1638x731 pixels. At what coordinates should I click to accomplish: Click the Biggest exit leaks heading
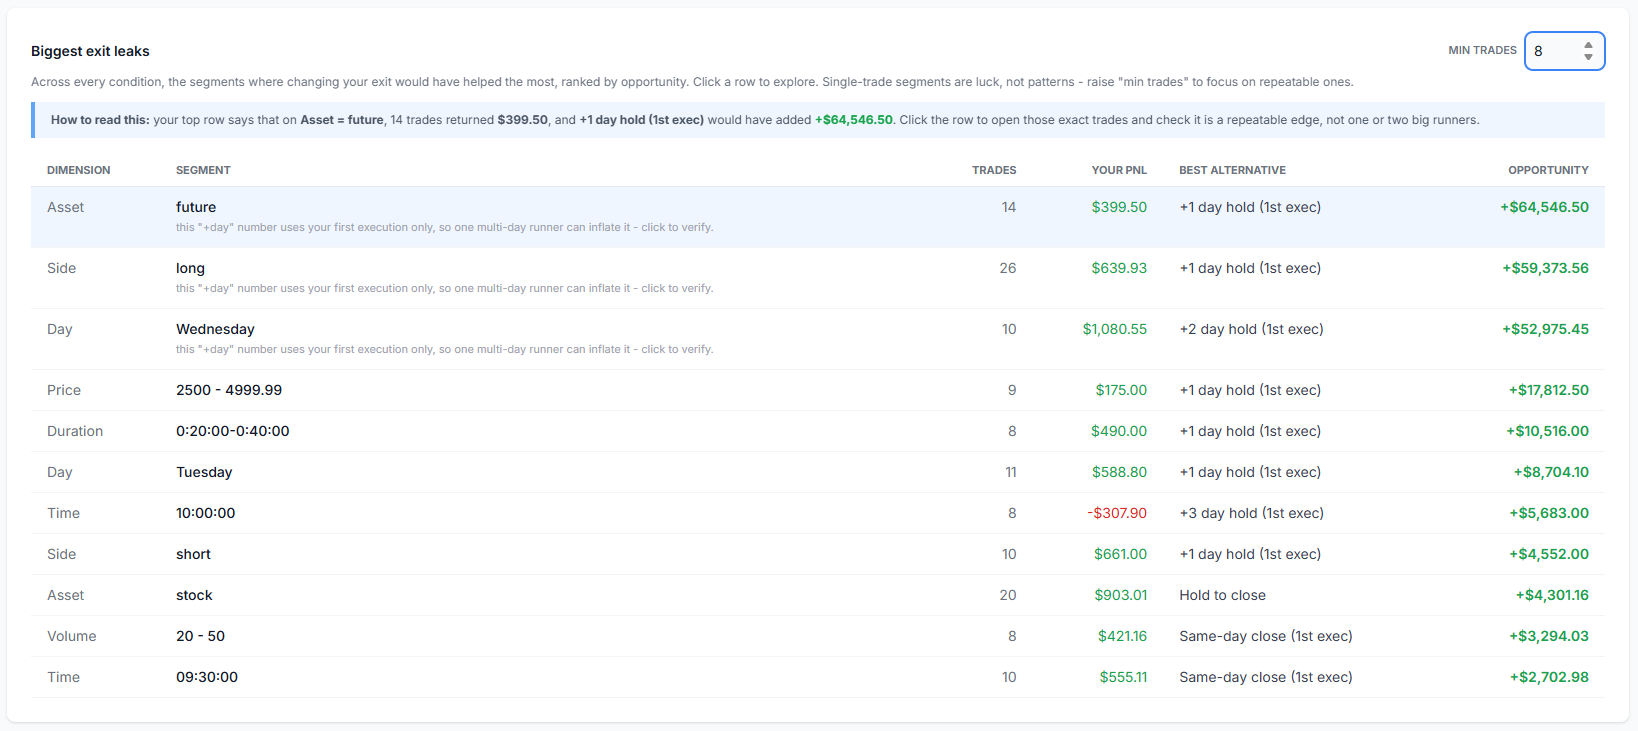tap(90, 51)
